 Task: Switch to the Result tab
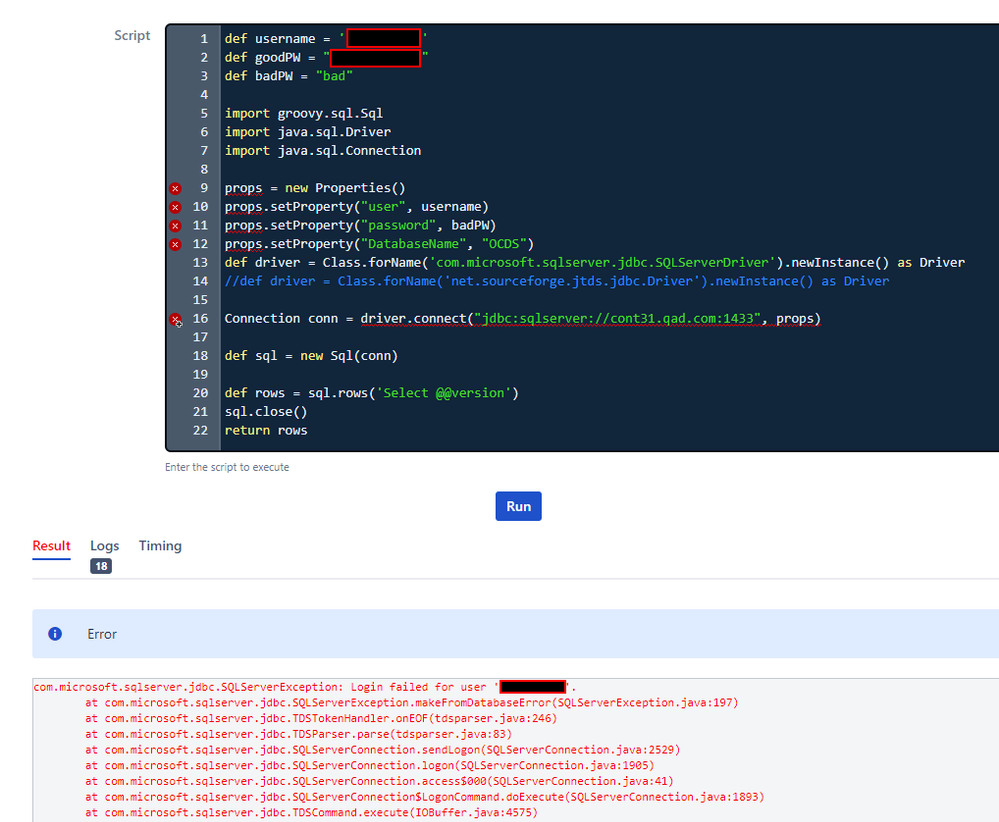click(x=51, y=546)
